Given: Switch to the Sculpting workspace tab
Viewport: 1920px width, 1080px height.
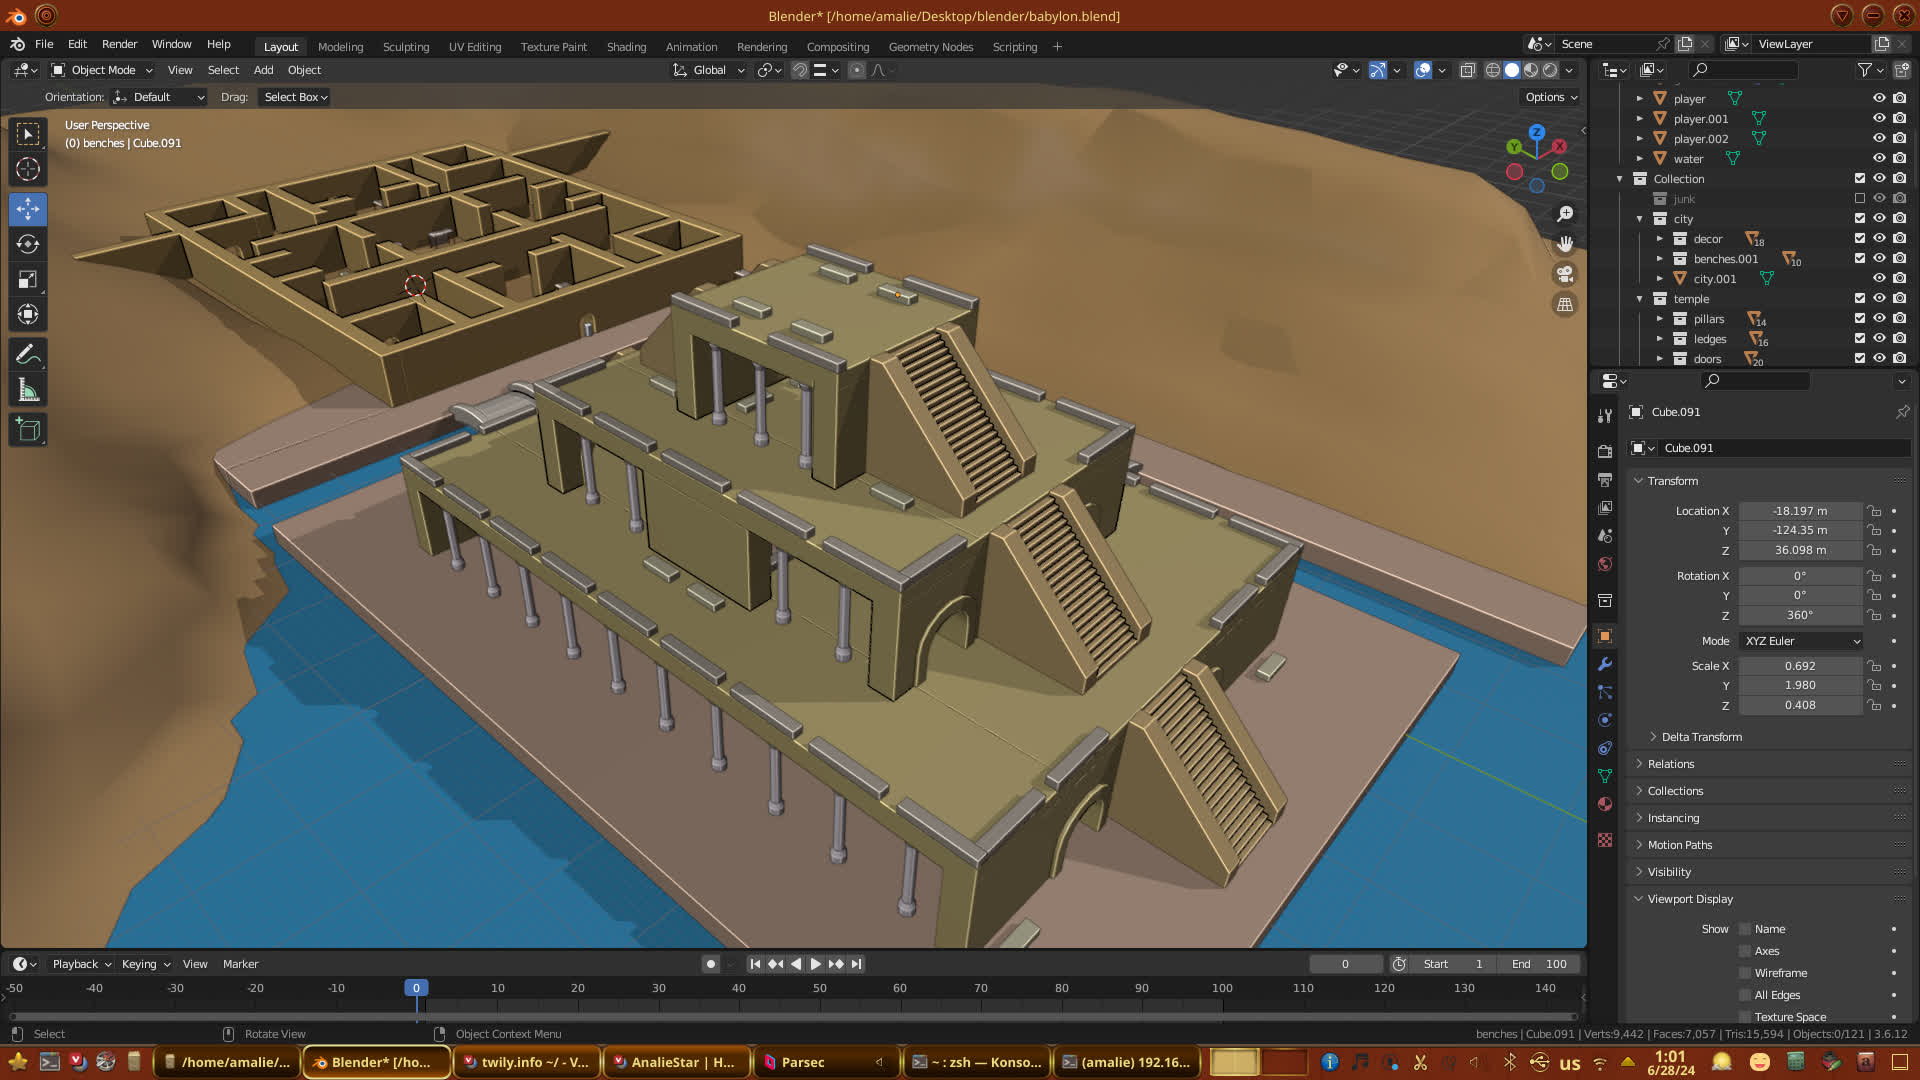Looking at the screenshot, I should [405, 47].
